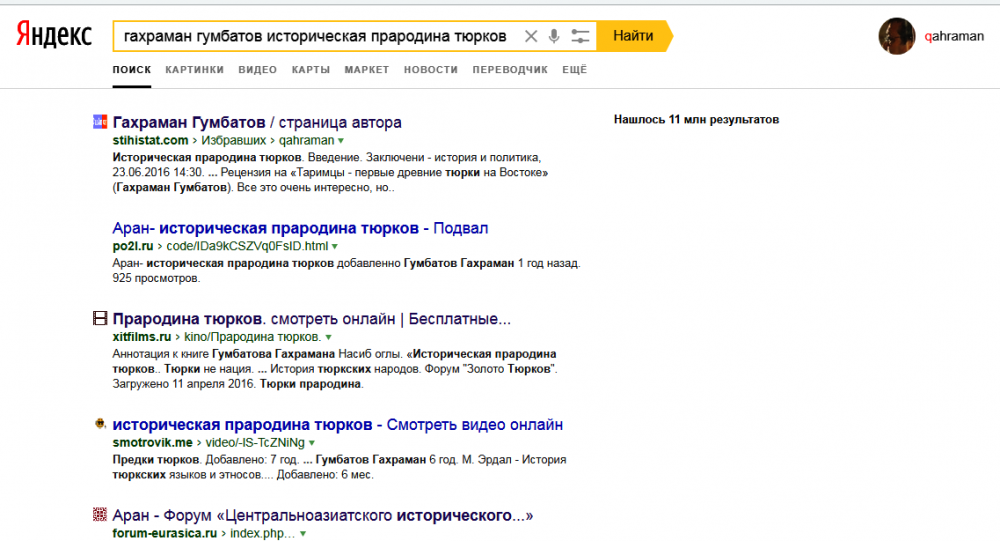Open the po2l.ru domain link
Image resolution: width=1000 pixels, height=541 pixels.
click(133, 246)
